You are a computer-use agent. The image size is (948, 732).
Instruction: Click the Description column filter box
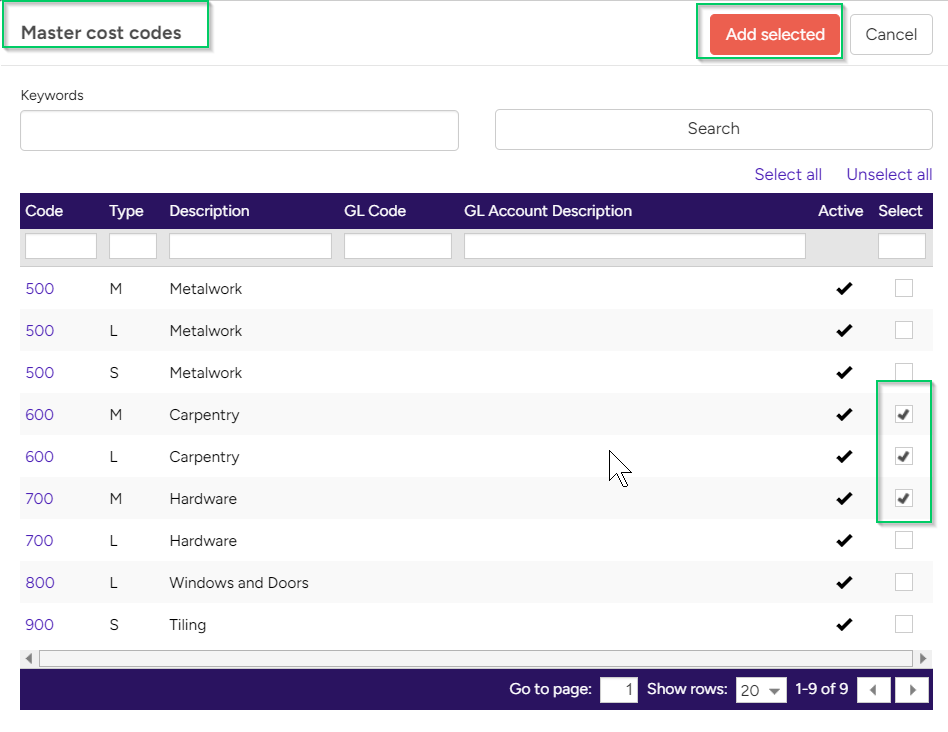pyautogui.click(x=250, y=246)
